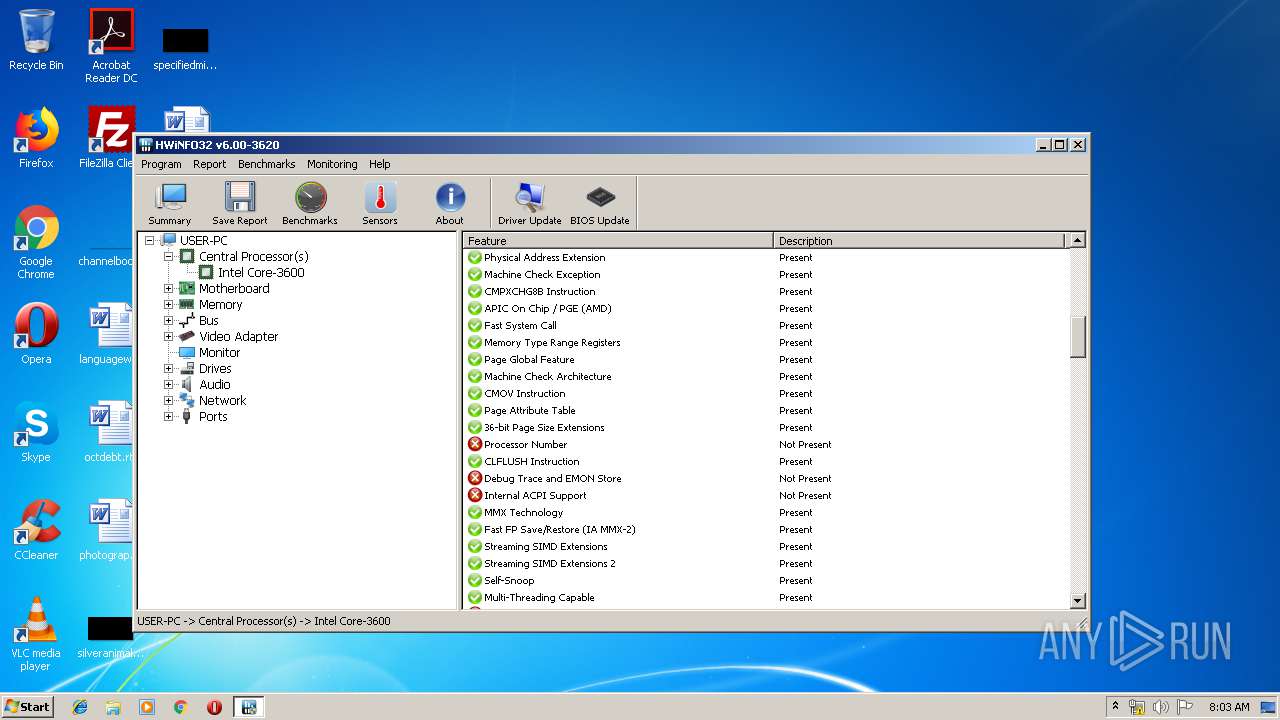Image resolution: width=1280 pixels, height=720 pixels.
Task: Click the clock showing 8:03 AM
Action: tap(1229, 707)
